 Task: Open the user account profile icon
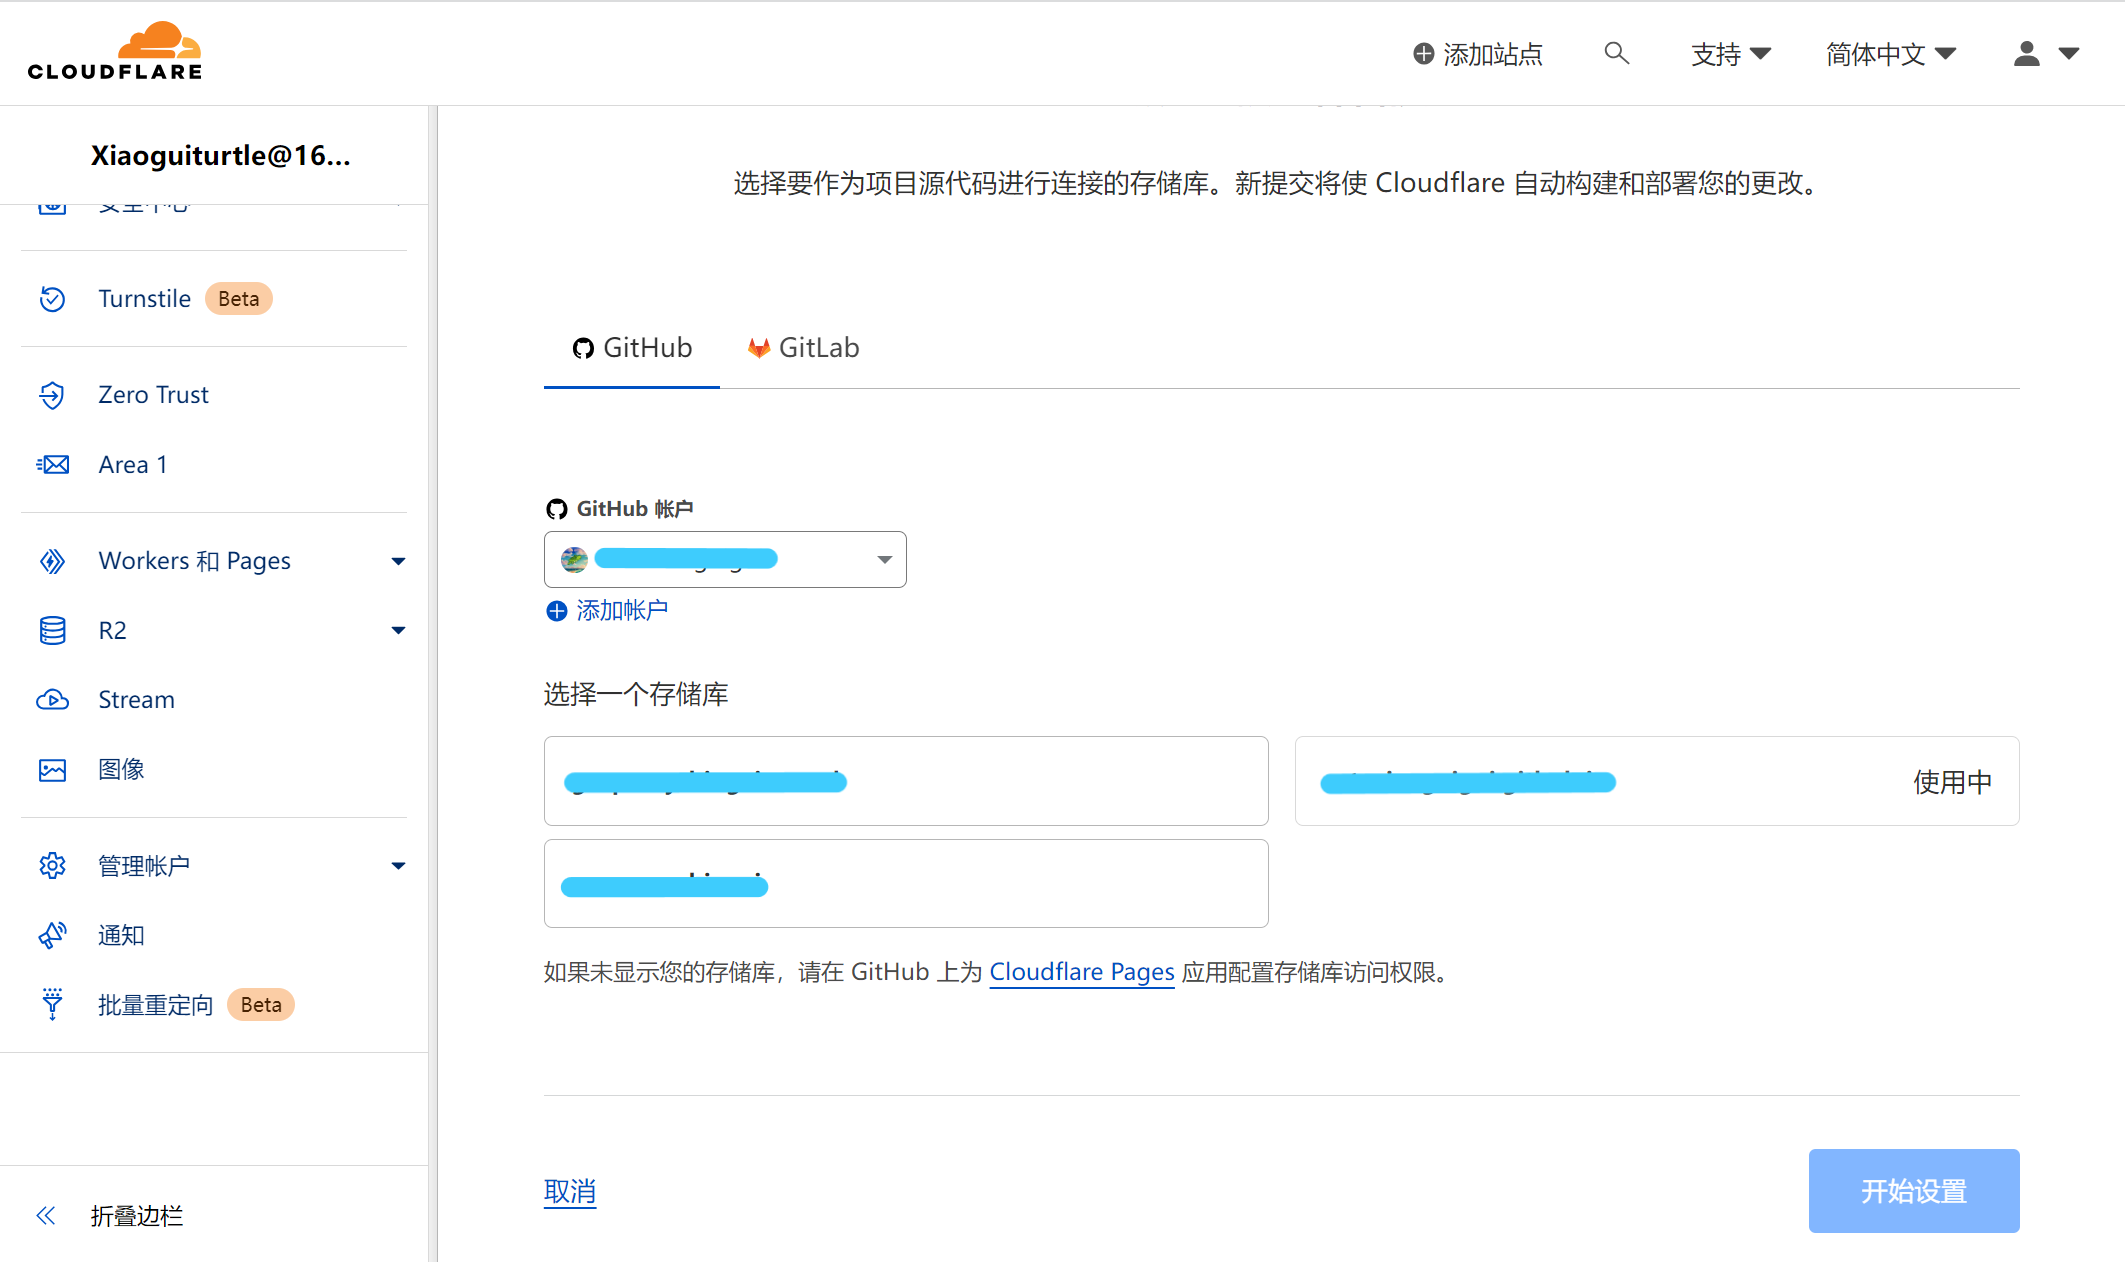click(x=2027, y=53)
